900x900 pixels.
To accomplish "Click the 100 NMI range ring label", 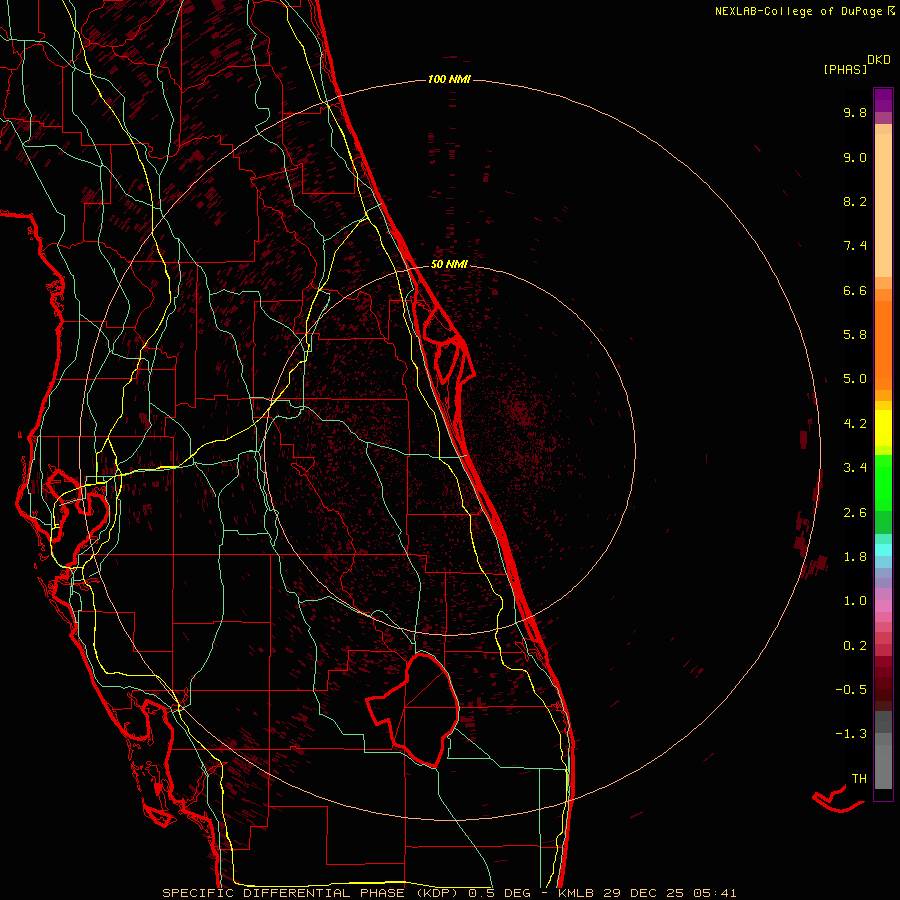I will pos(449,79).
